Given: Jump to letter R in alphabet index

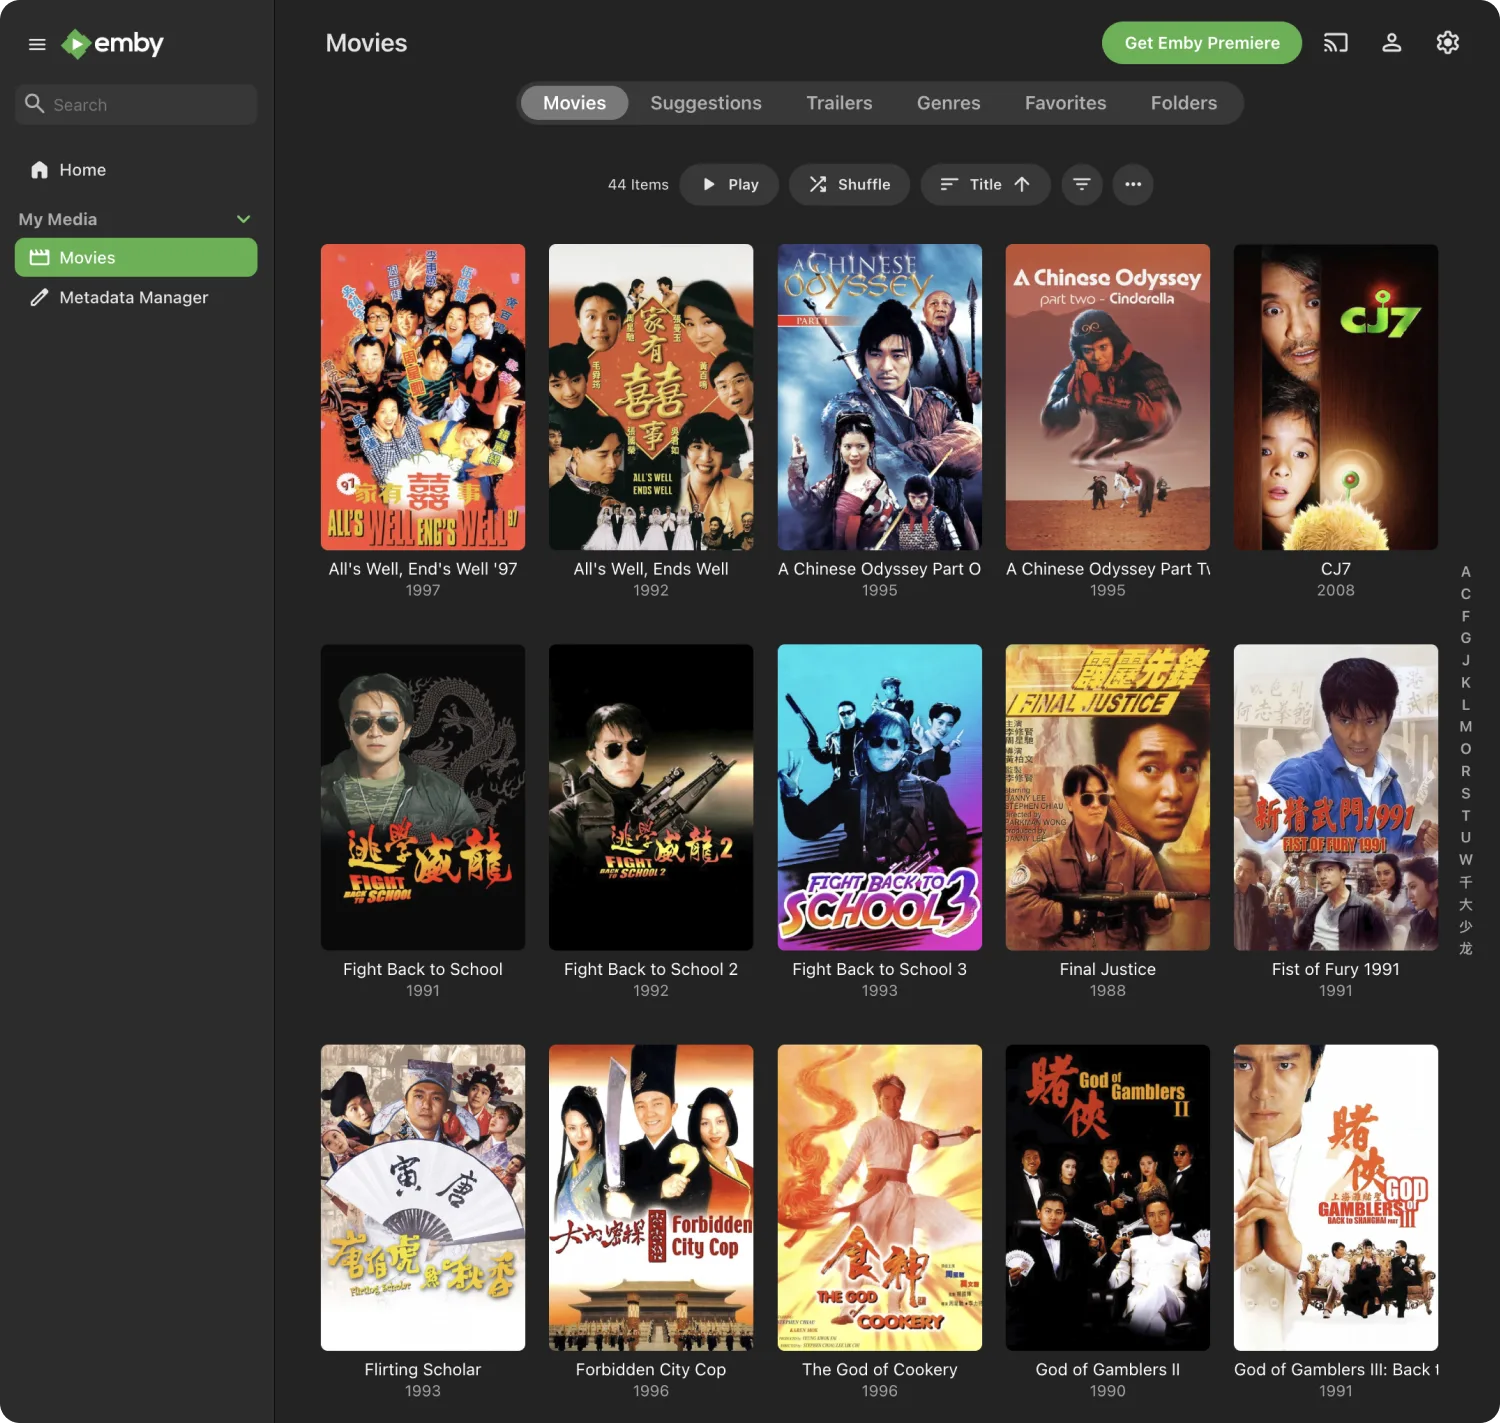Looking at the screenshot, I should 1466,771.
